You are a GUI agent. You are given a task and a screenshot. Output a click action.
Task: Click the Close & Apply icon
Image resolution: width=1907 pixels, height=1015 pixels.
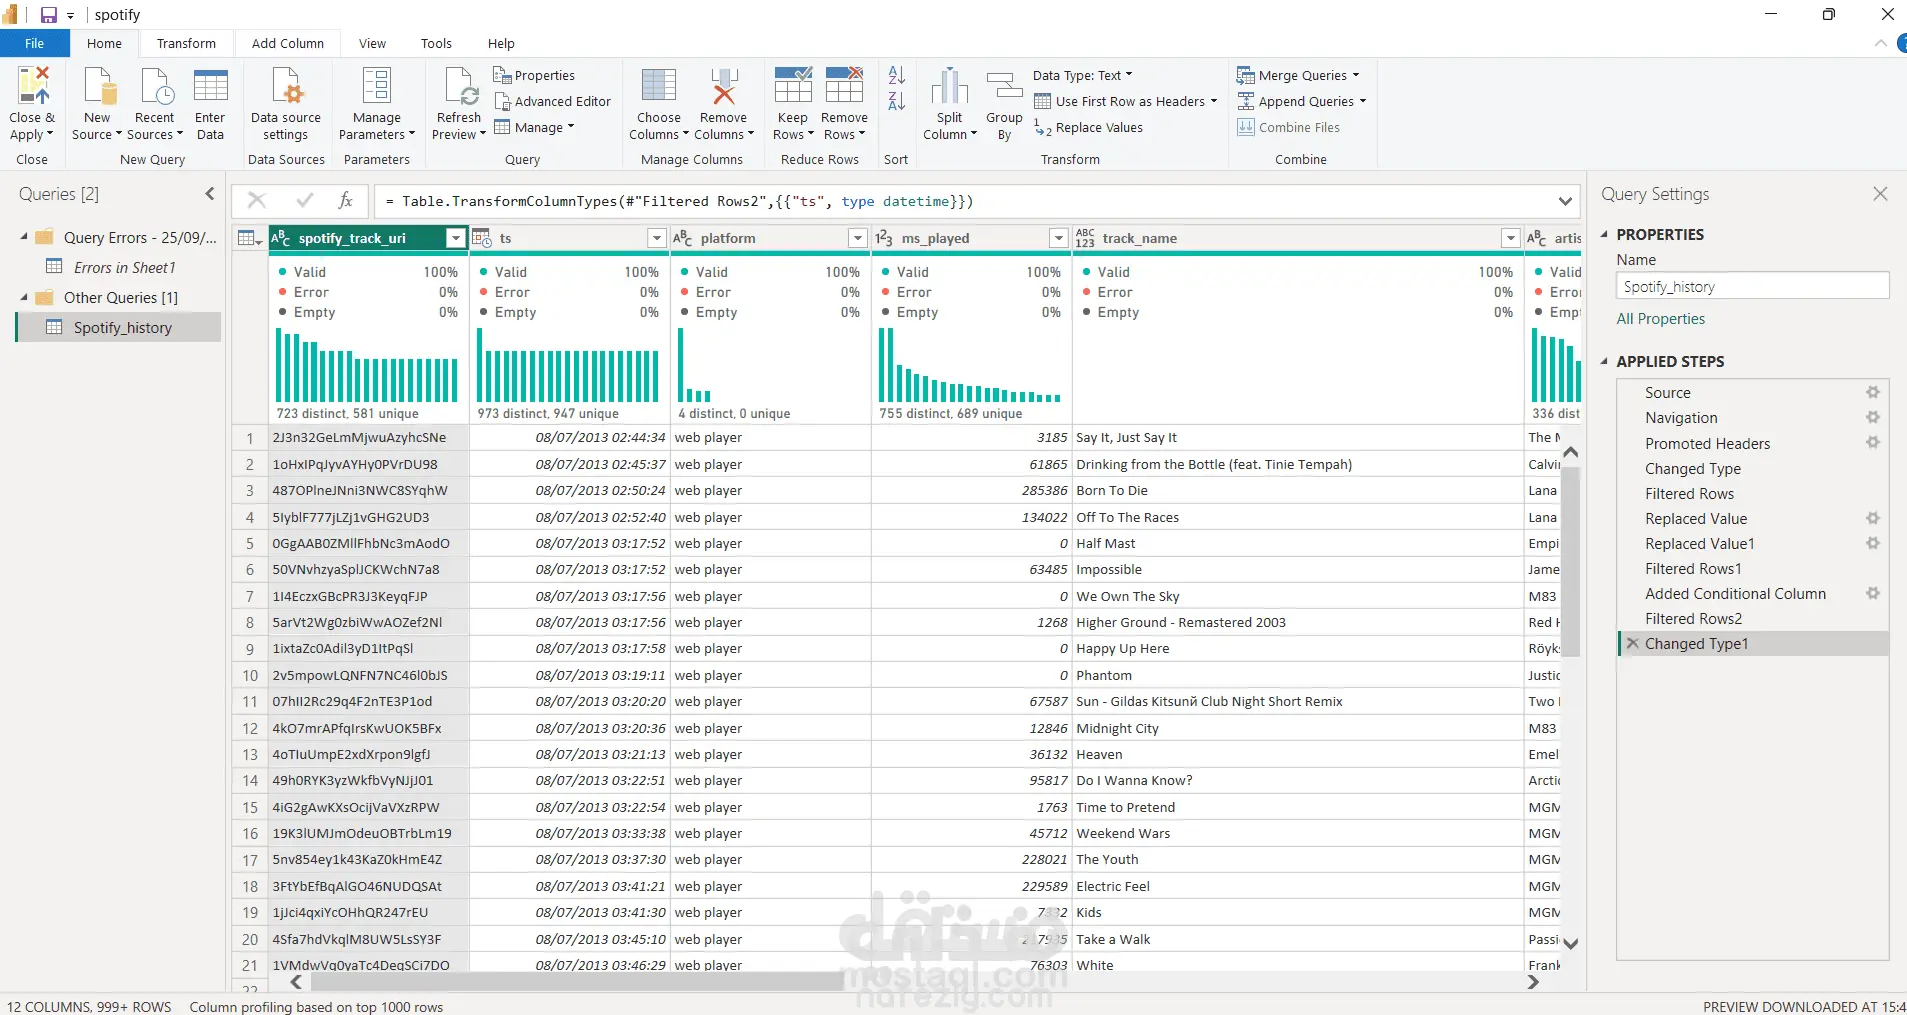coord(32,86)
